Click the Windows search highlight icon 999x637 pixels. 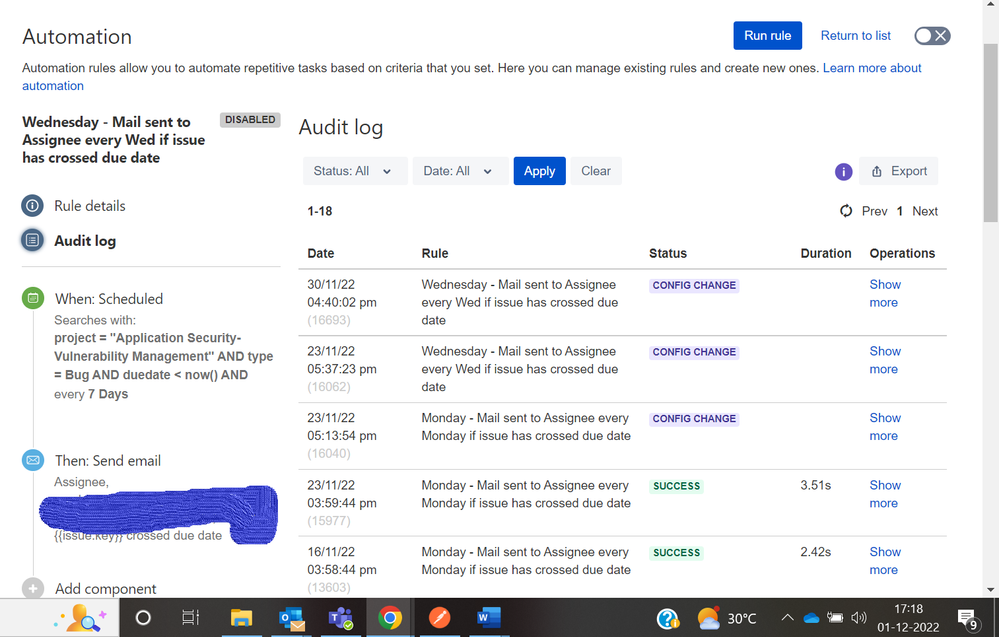[x=81, y=617]
